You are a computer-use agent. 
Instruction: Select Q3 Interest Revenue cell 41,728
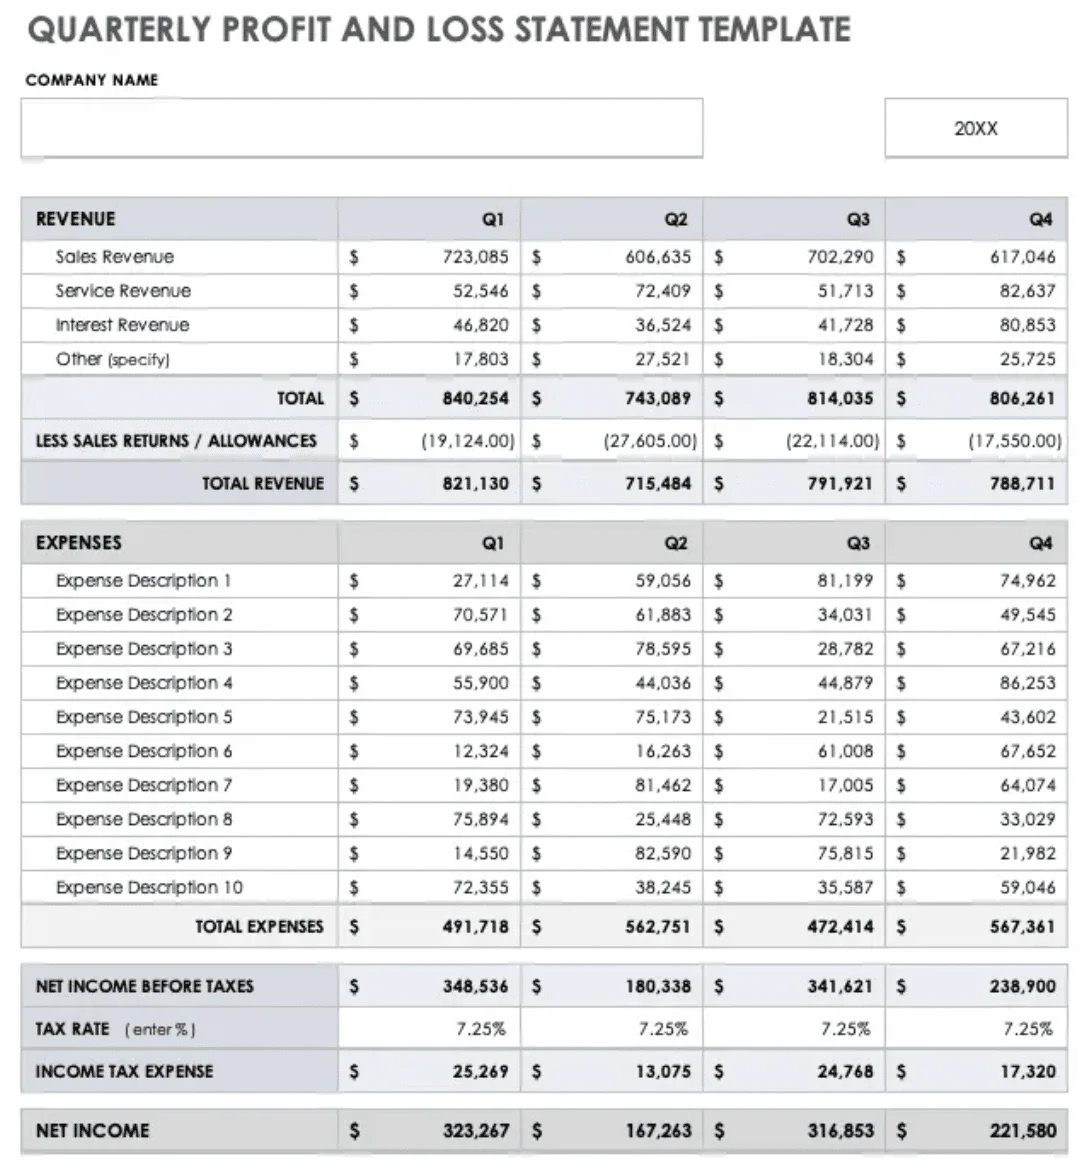tap(794, 325)
